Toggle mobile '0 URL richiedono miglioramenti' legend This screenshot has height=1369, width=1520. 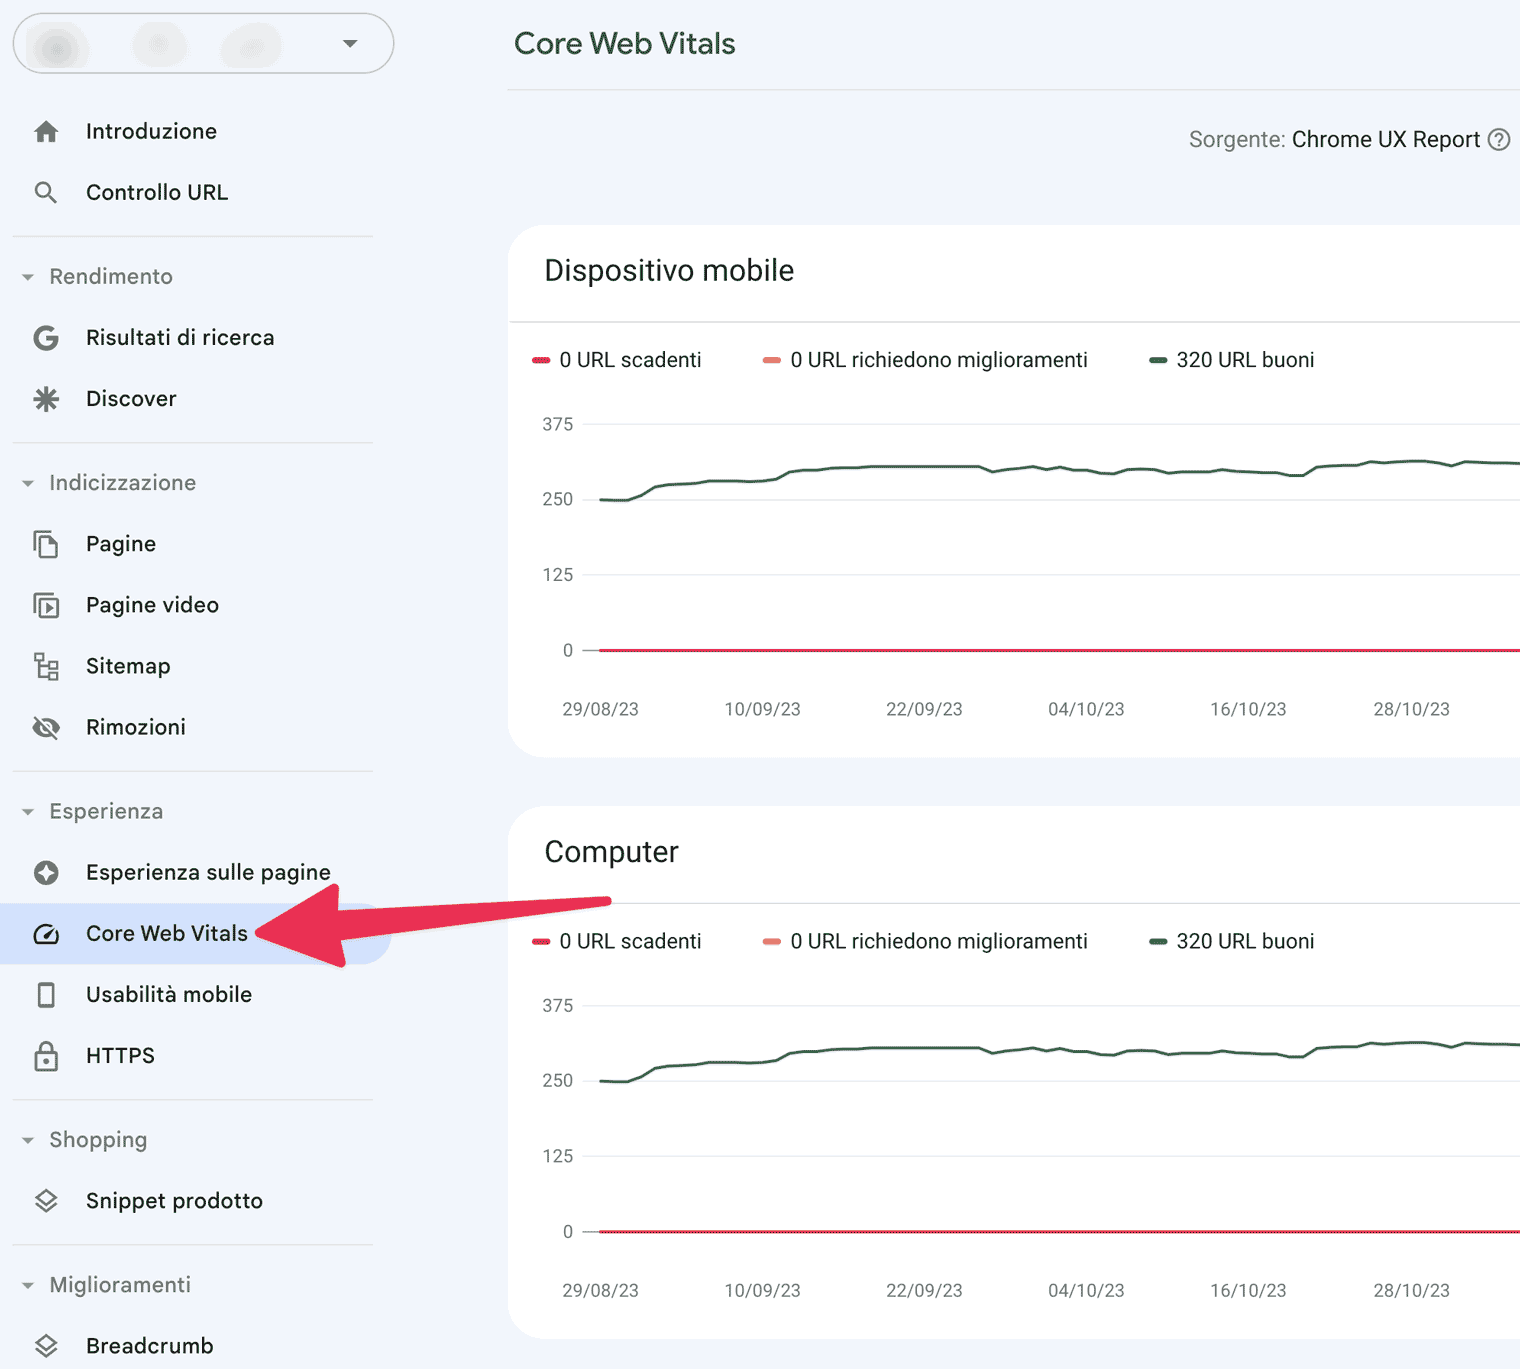tap(925, 360)
